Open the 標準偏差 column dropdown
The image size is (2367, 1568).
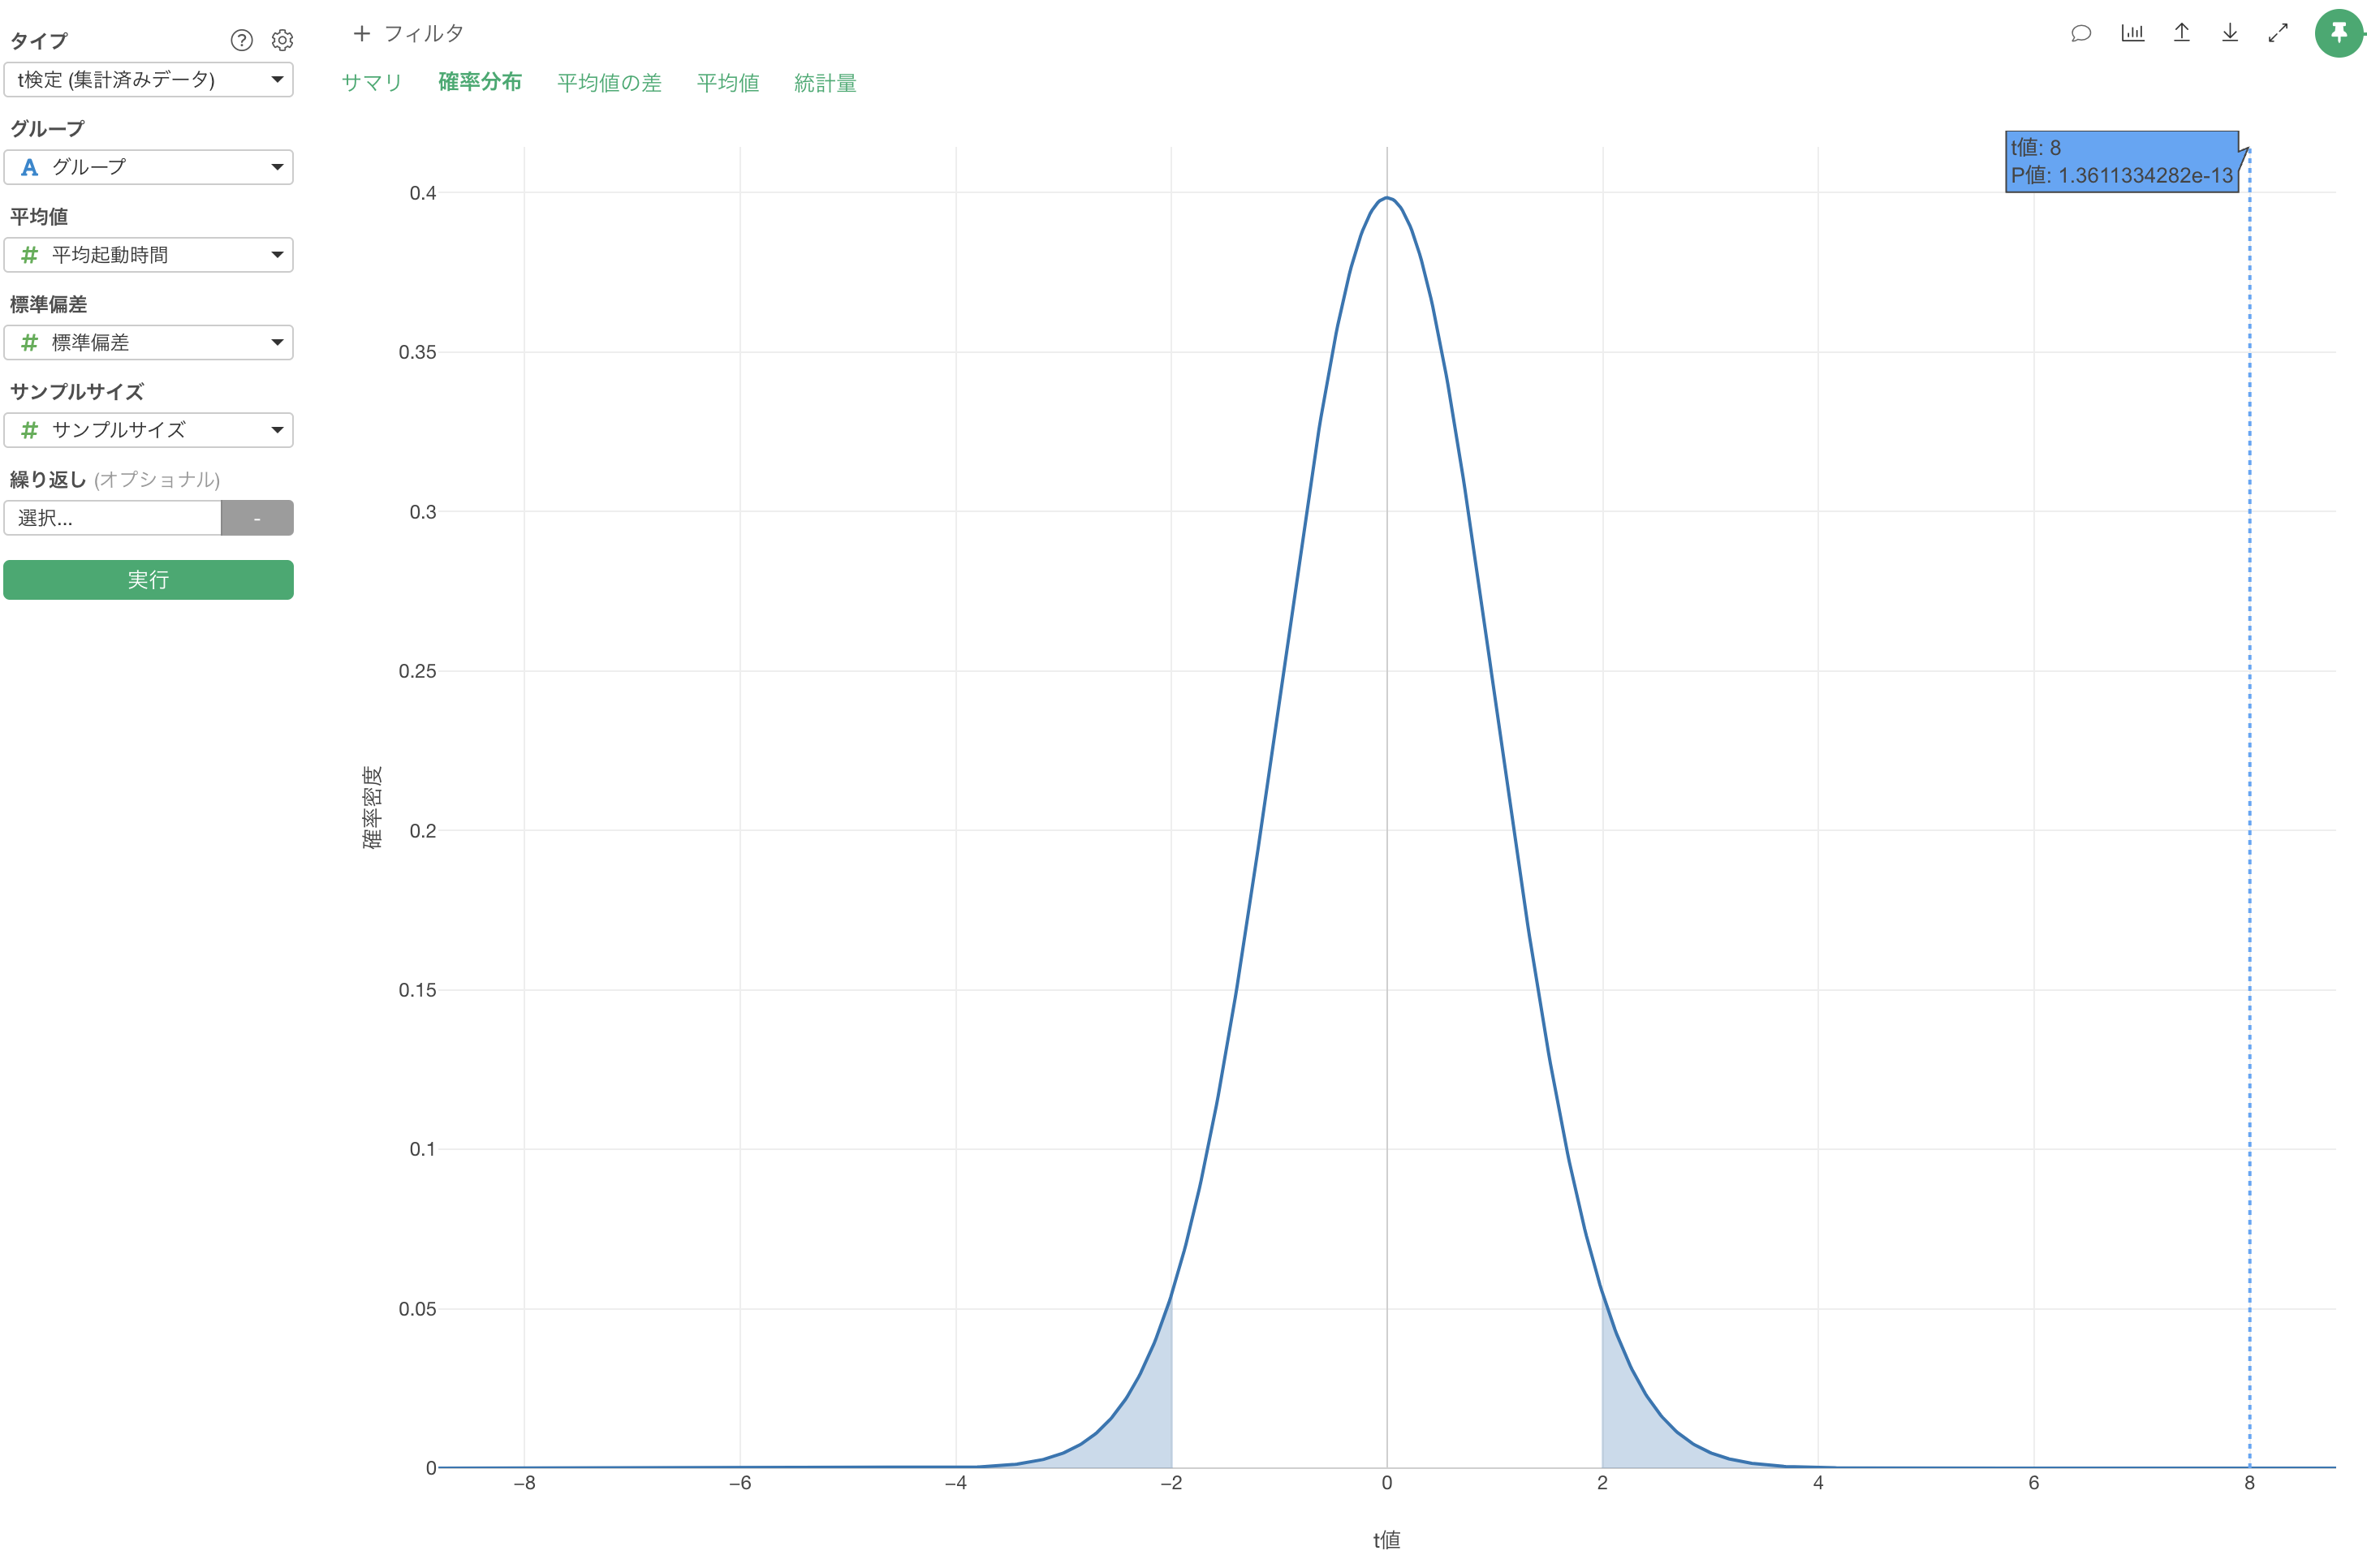tap(148, 343)
